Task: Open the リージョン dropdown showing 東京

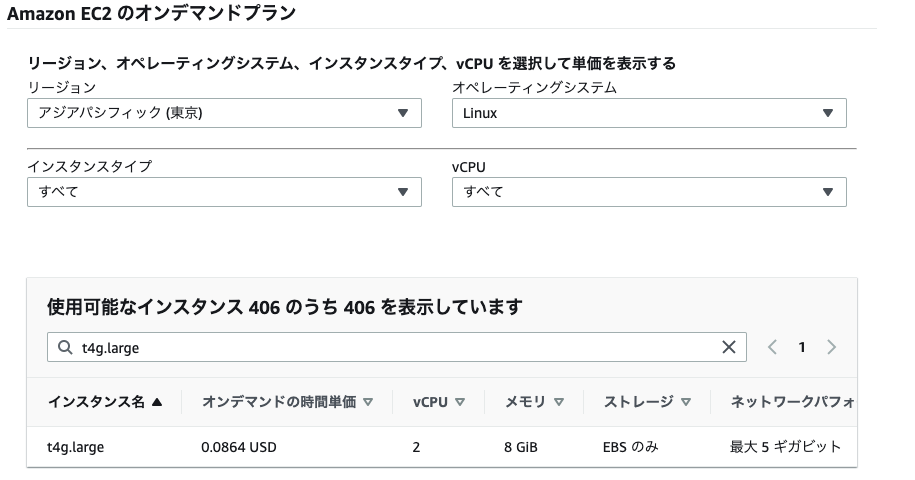Action: click(224, 113)
